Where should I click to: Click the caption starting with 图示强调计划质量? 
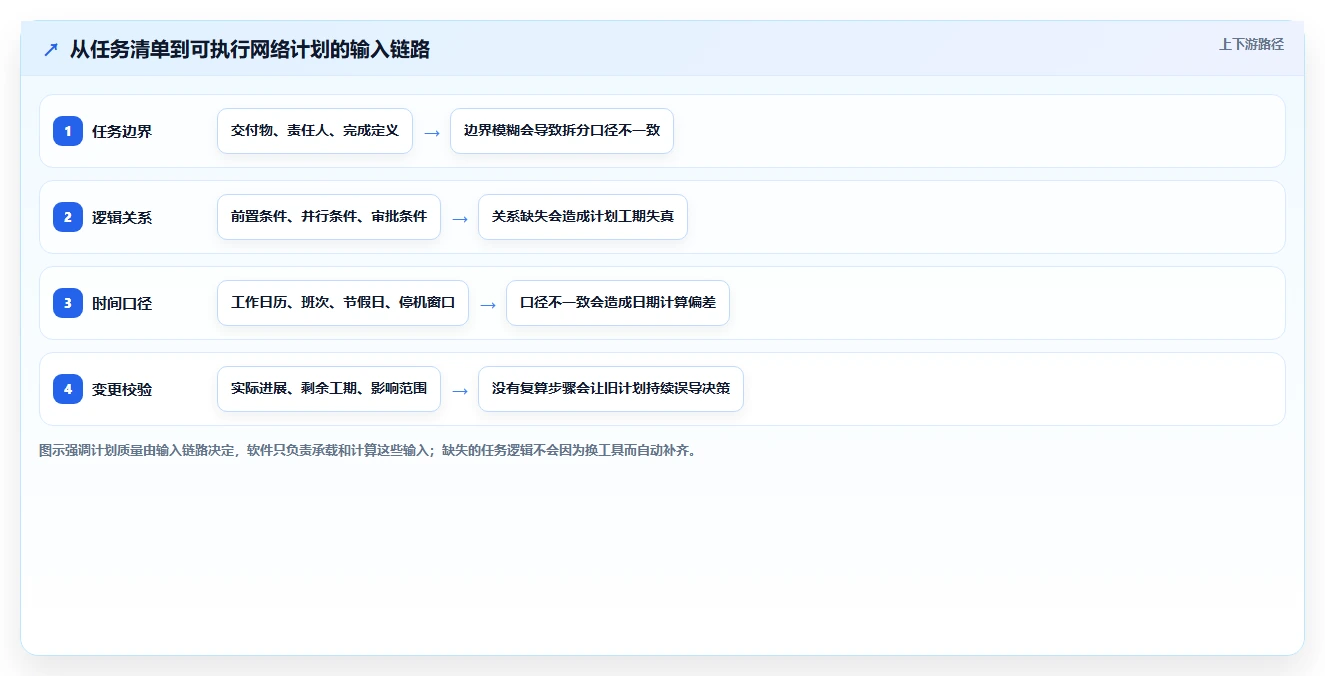367,450
